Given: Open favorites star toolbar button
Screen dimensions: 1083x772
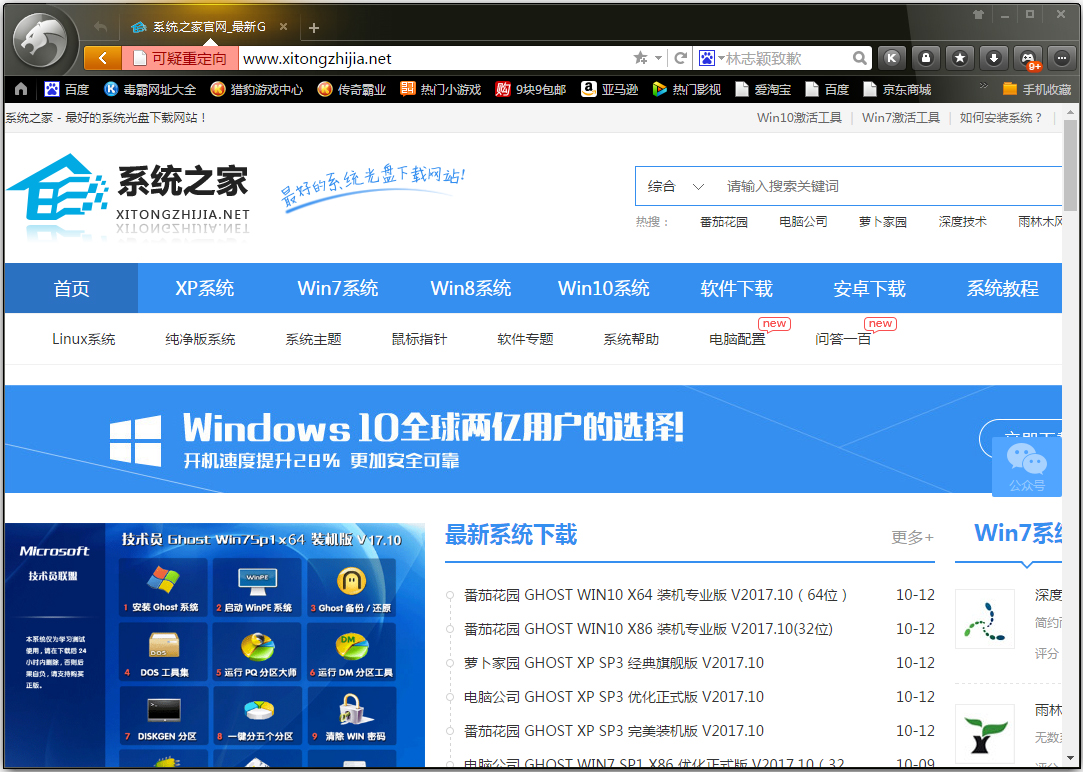Looking at the screenshot, I should pyautogui.click(x=959, y=59).
